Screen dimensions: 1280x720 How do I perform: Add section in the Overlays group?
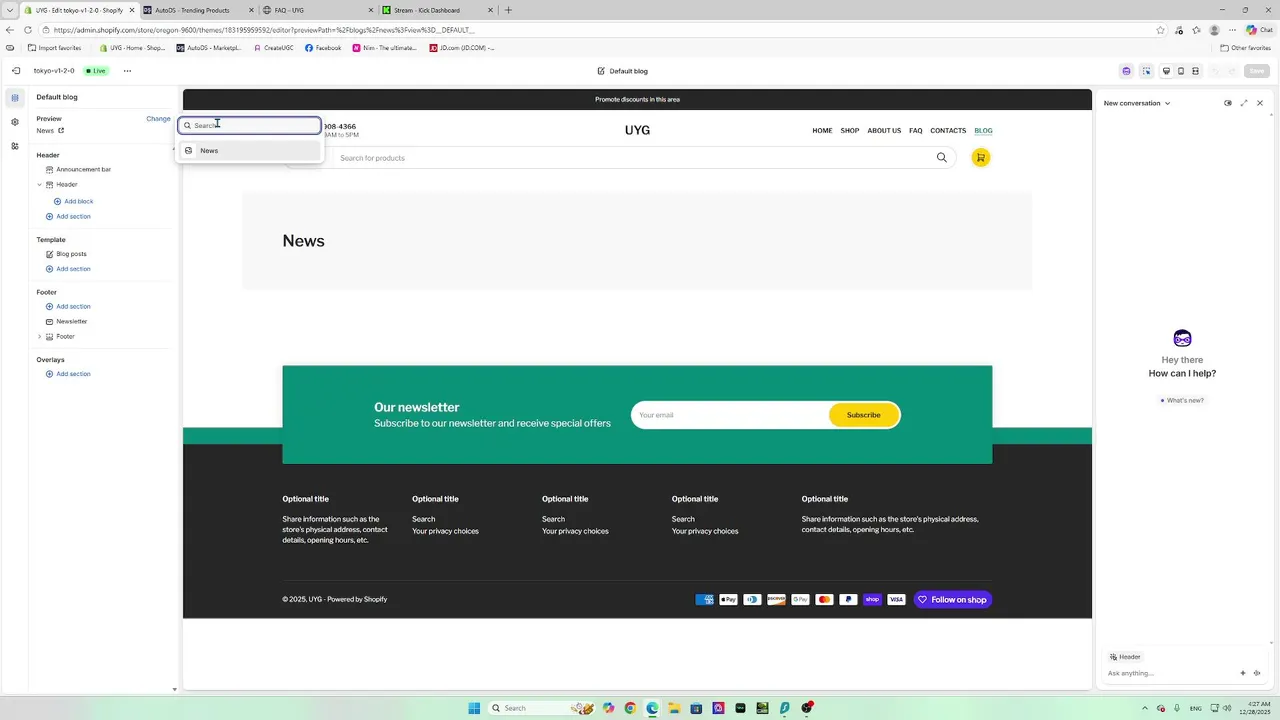pyautogui.click(x=68, y=374)
